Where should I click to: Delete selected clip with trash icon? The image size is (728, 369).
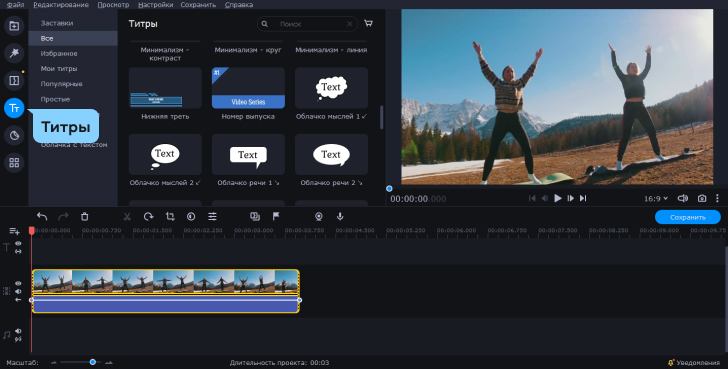click(x=84, y=216)
